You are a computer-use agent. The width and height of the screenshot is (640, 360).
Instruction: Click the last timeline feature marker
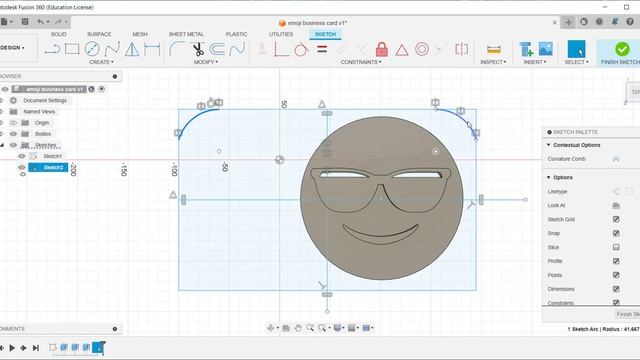click(98, 347)
